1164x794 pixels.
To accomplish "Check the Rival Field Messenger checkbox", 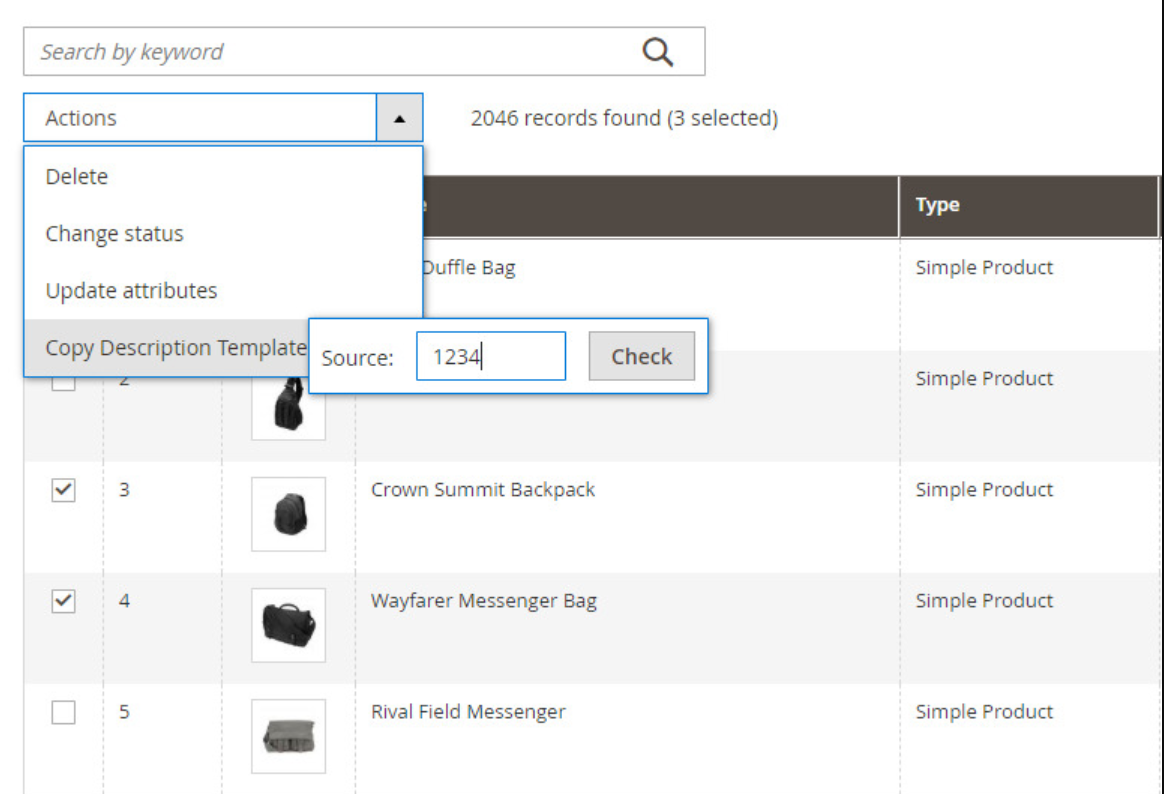I will (x=63, y=713).
